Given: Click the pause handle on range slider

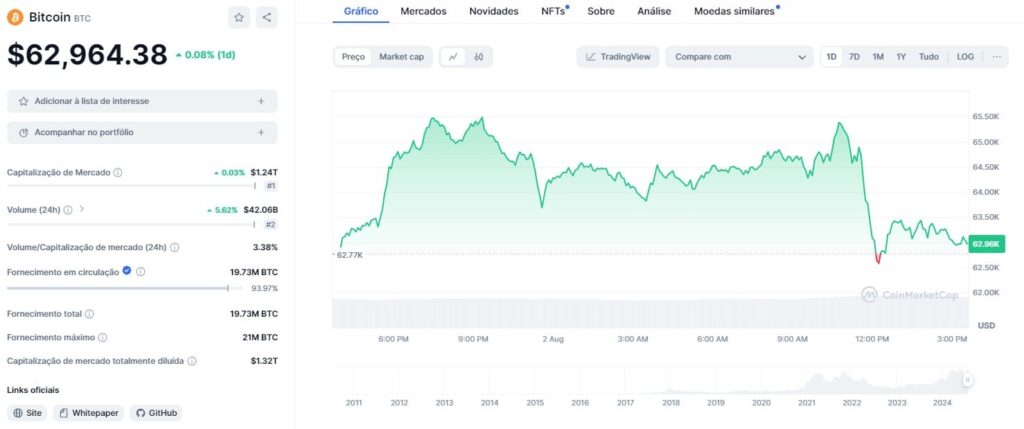Looking at the screenshot, I should (x=968, y=379).
